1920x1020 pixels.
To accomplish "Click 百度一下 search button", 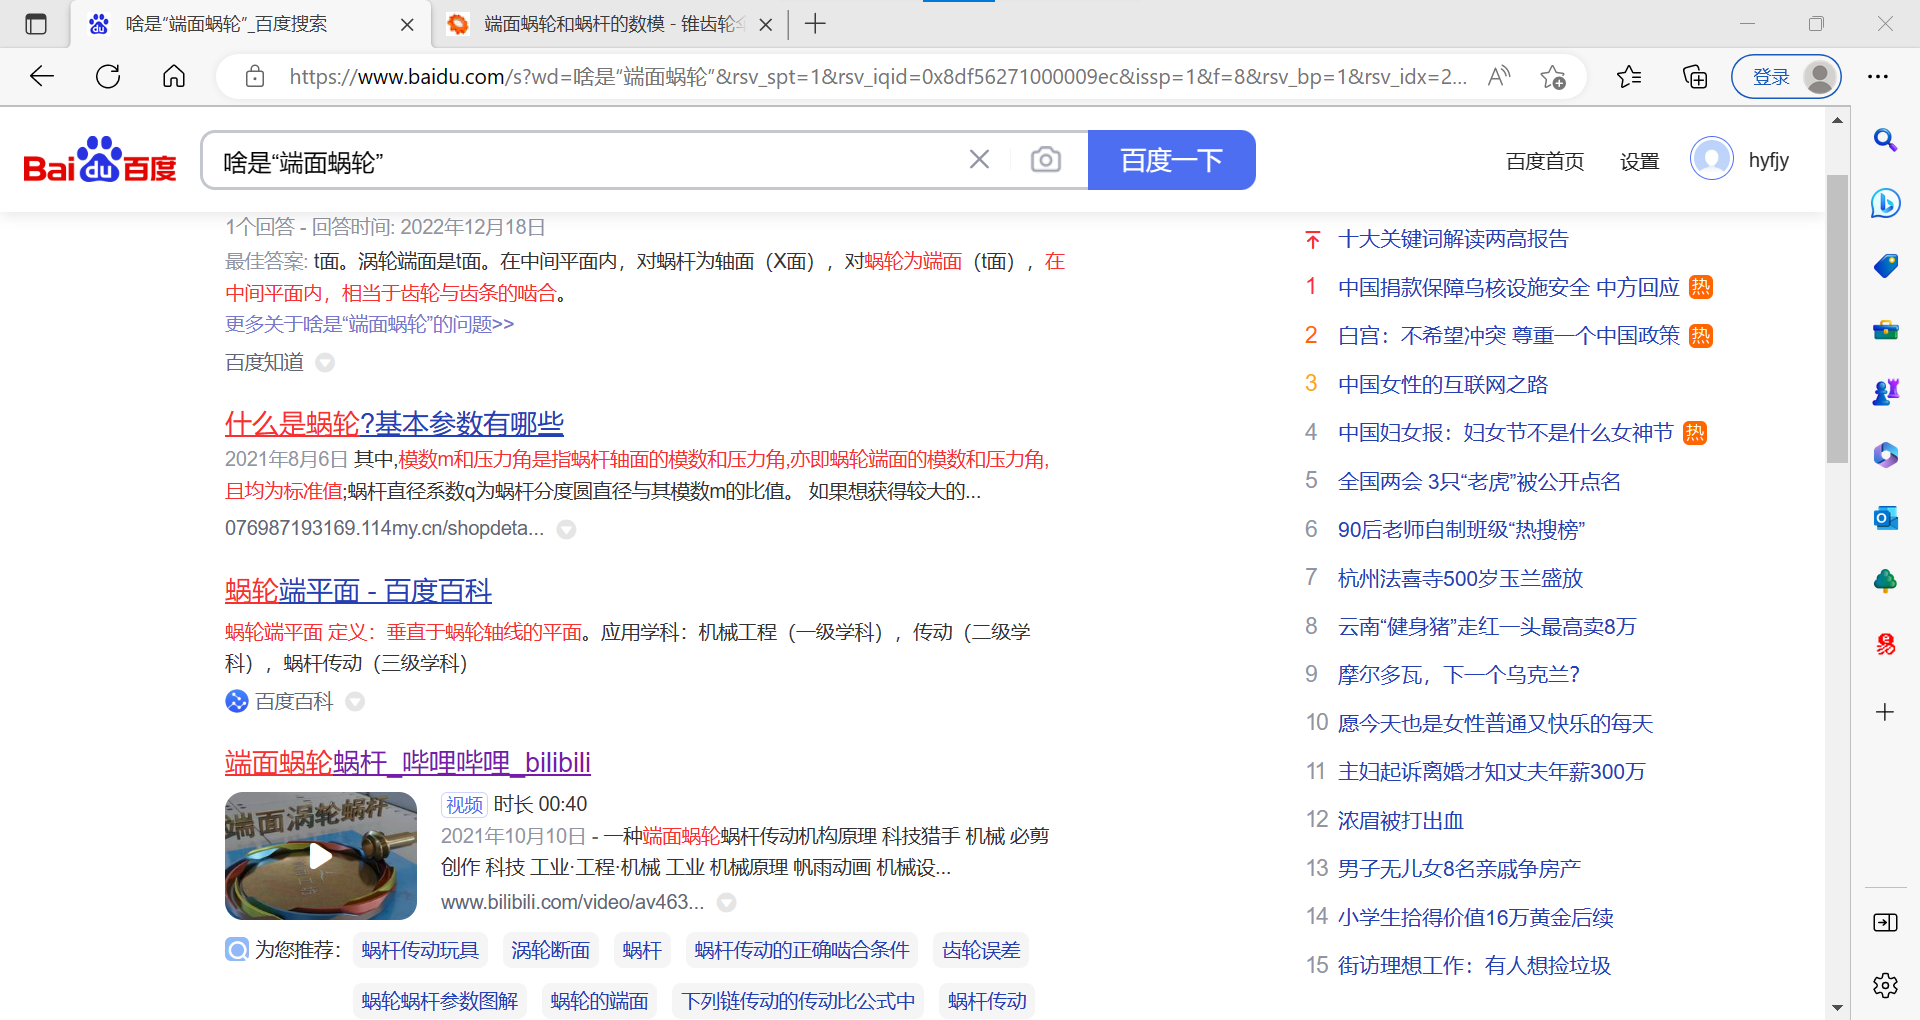I will tap(1171, 160).
